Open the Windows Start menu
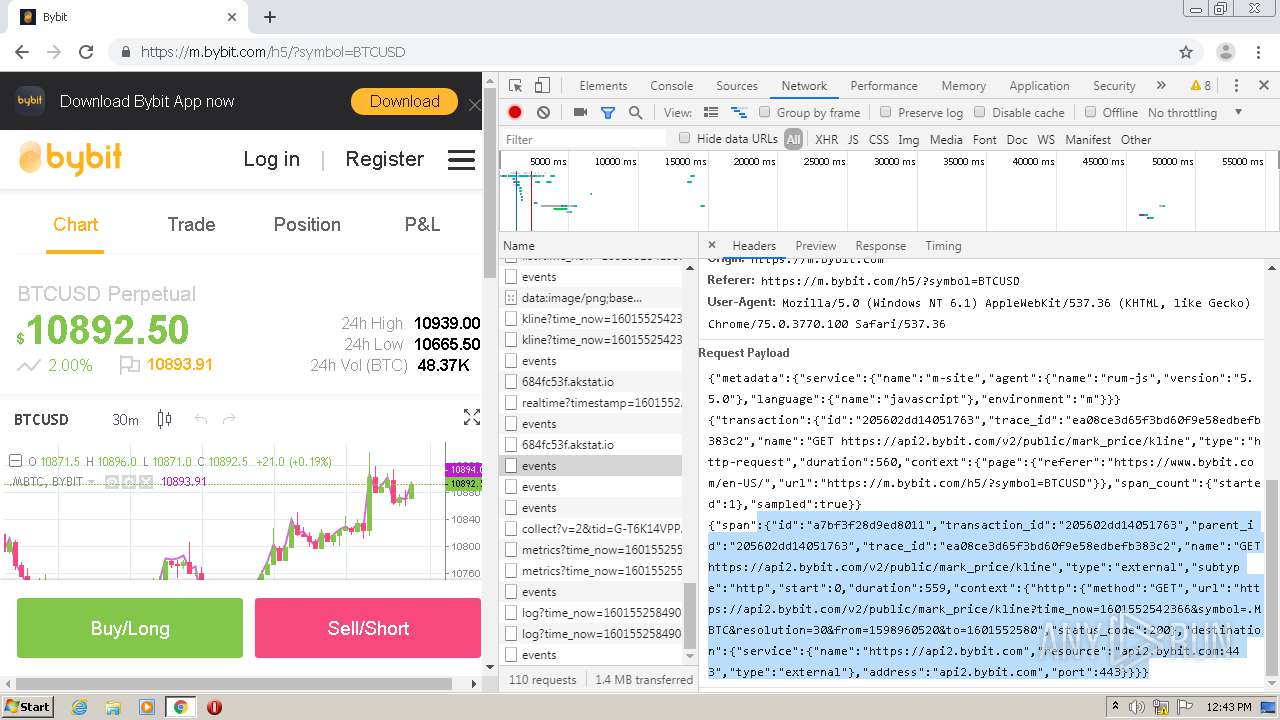 [27, 706]
